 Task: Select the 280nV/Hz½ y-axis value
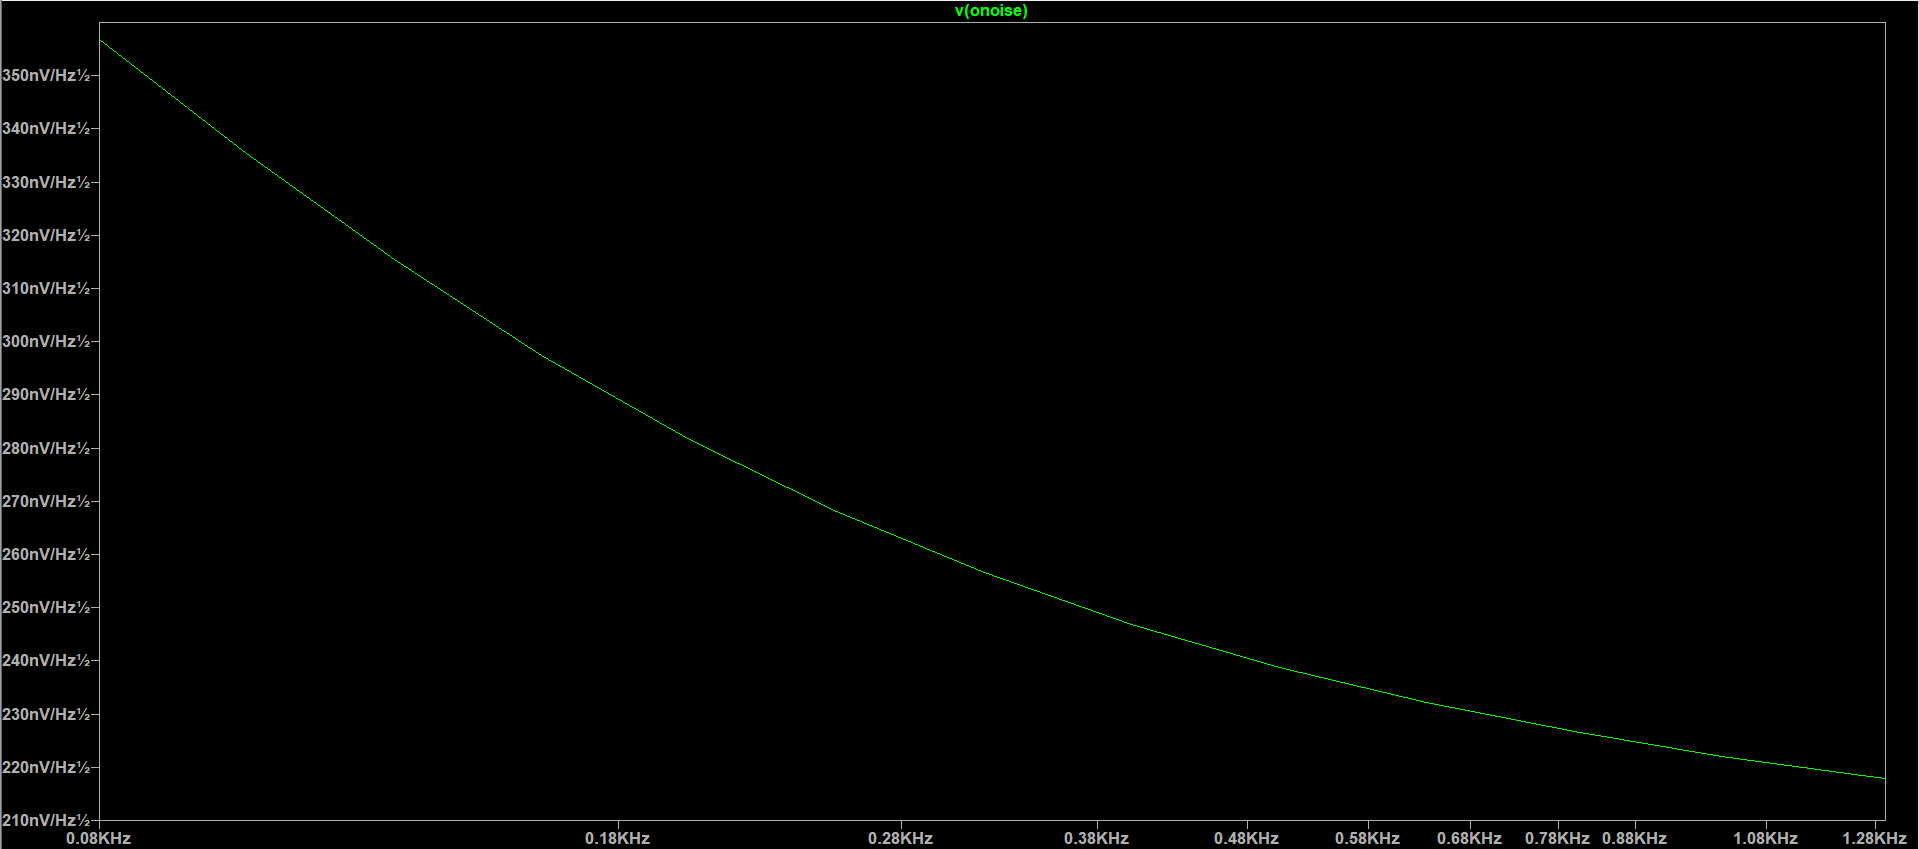(x=46, y=449)
